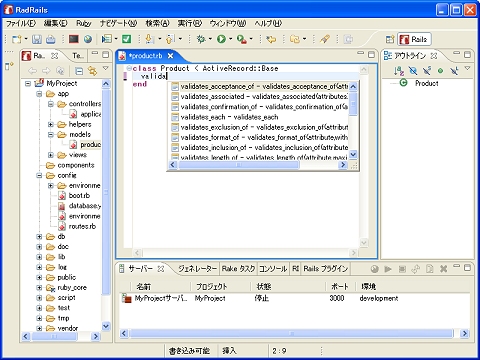Click the server browser globe icon
This screenshot has height=360, width=480.
pos(375,269)
